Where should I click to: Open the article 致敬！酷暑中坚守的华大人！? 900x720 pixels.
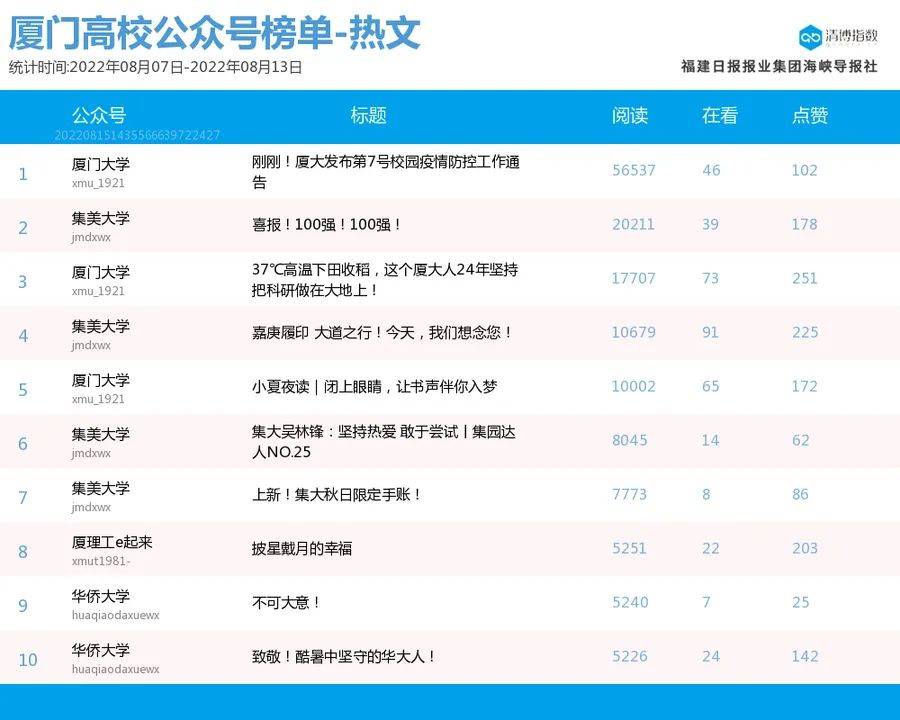(x=344, y=656)
